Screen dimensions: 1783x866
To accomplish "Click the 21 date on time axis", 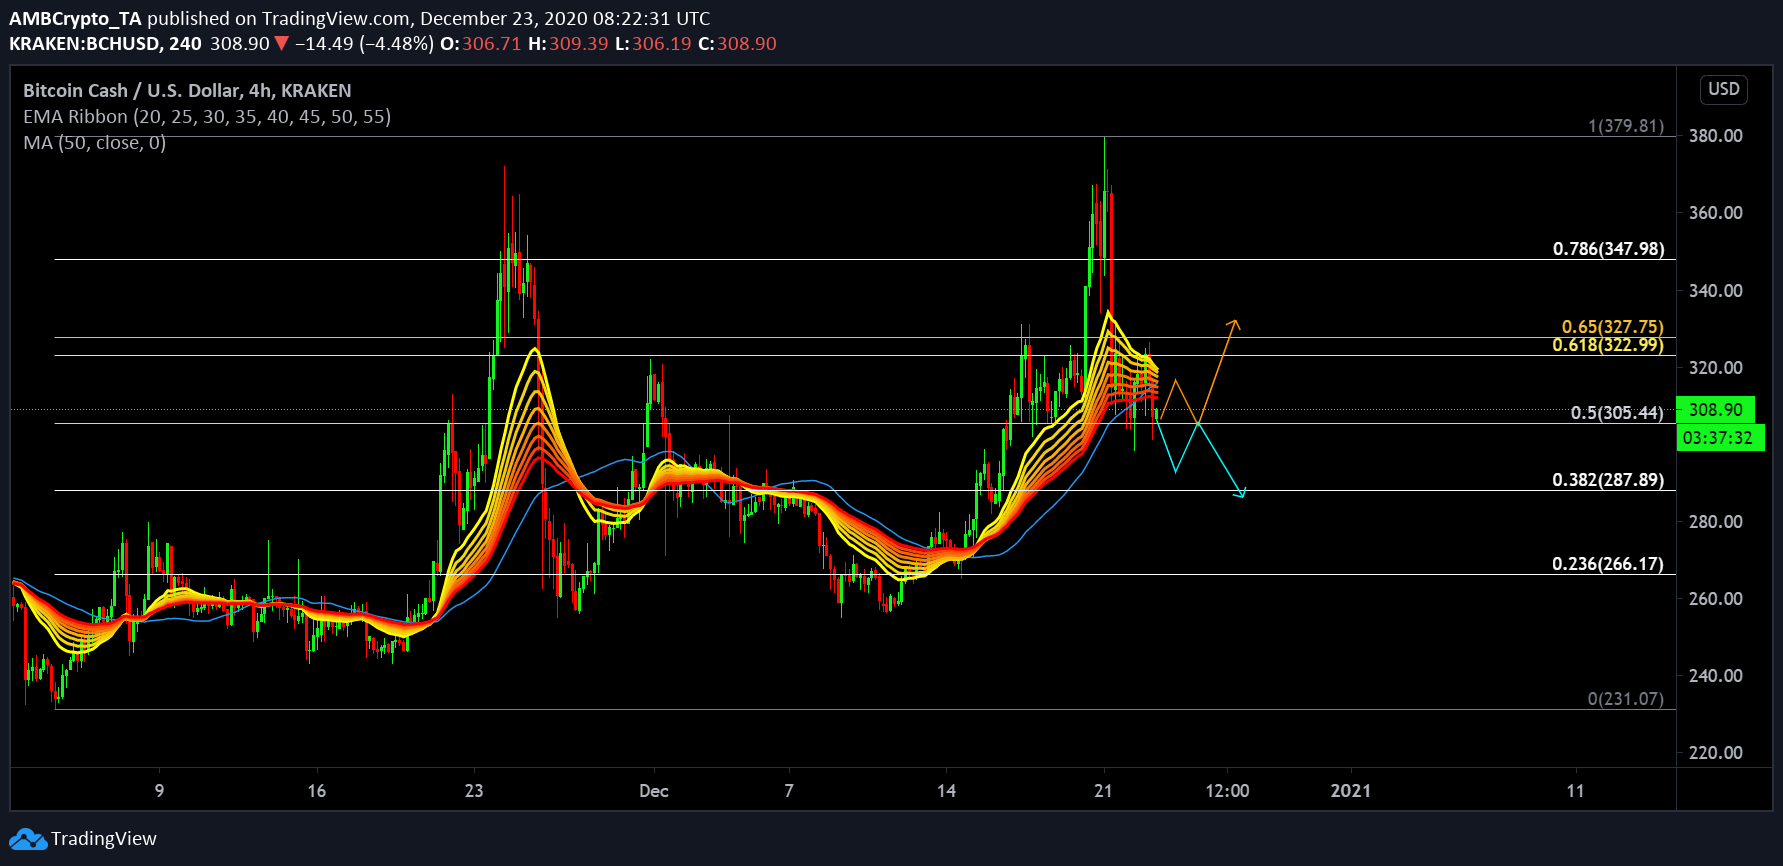I will pyautogui.click(x=1103, y=791).
